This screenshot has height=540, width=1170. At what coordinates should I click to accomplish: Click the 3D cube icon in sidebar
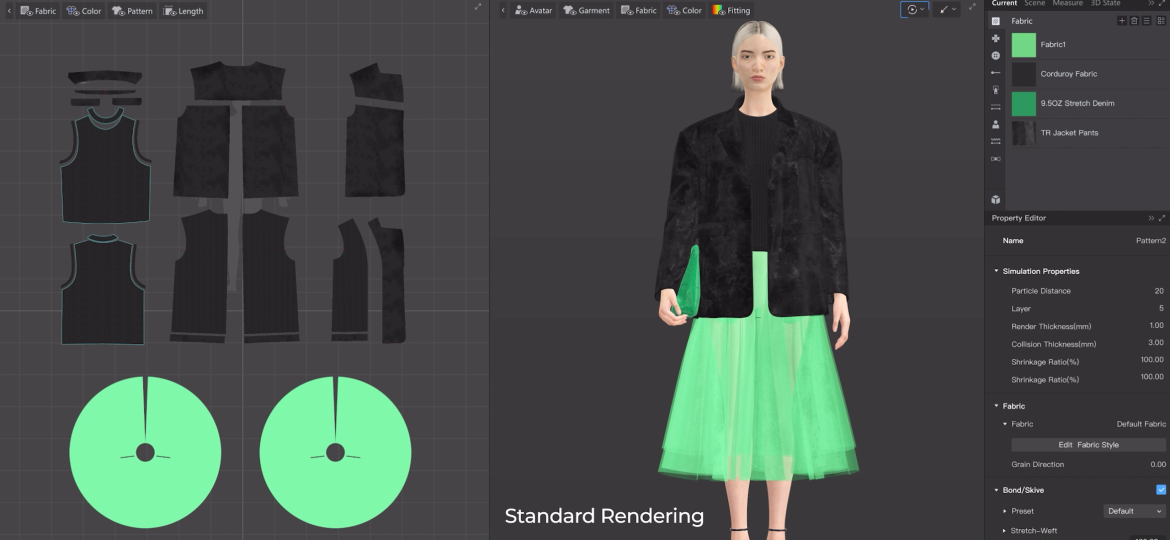995,200
